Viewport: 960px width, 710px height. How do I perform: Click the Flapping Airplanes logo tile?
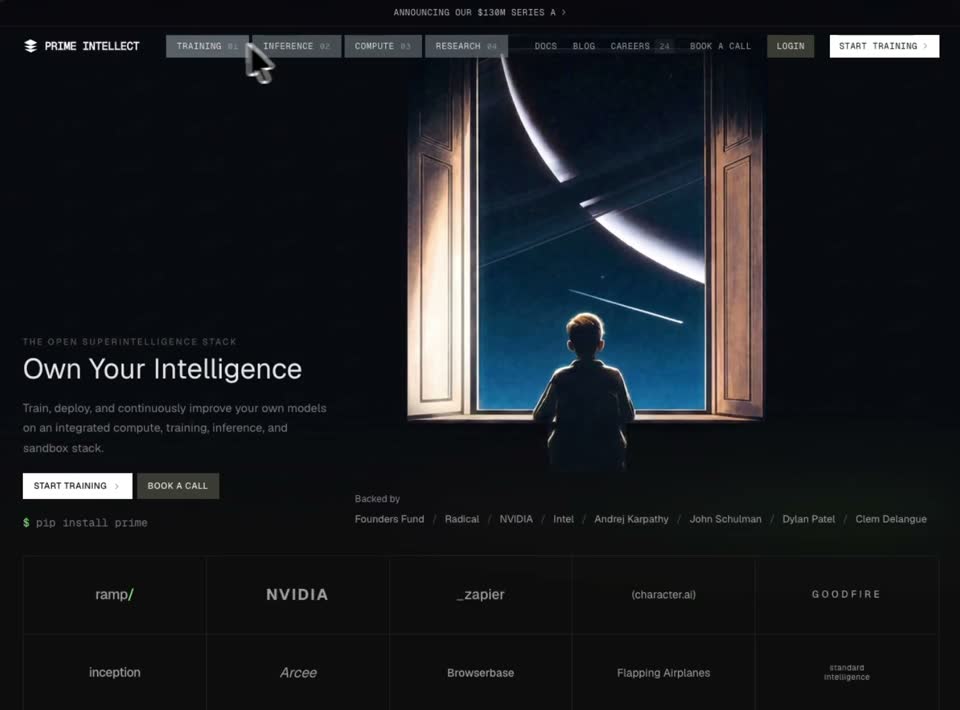tap(664, 672)
